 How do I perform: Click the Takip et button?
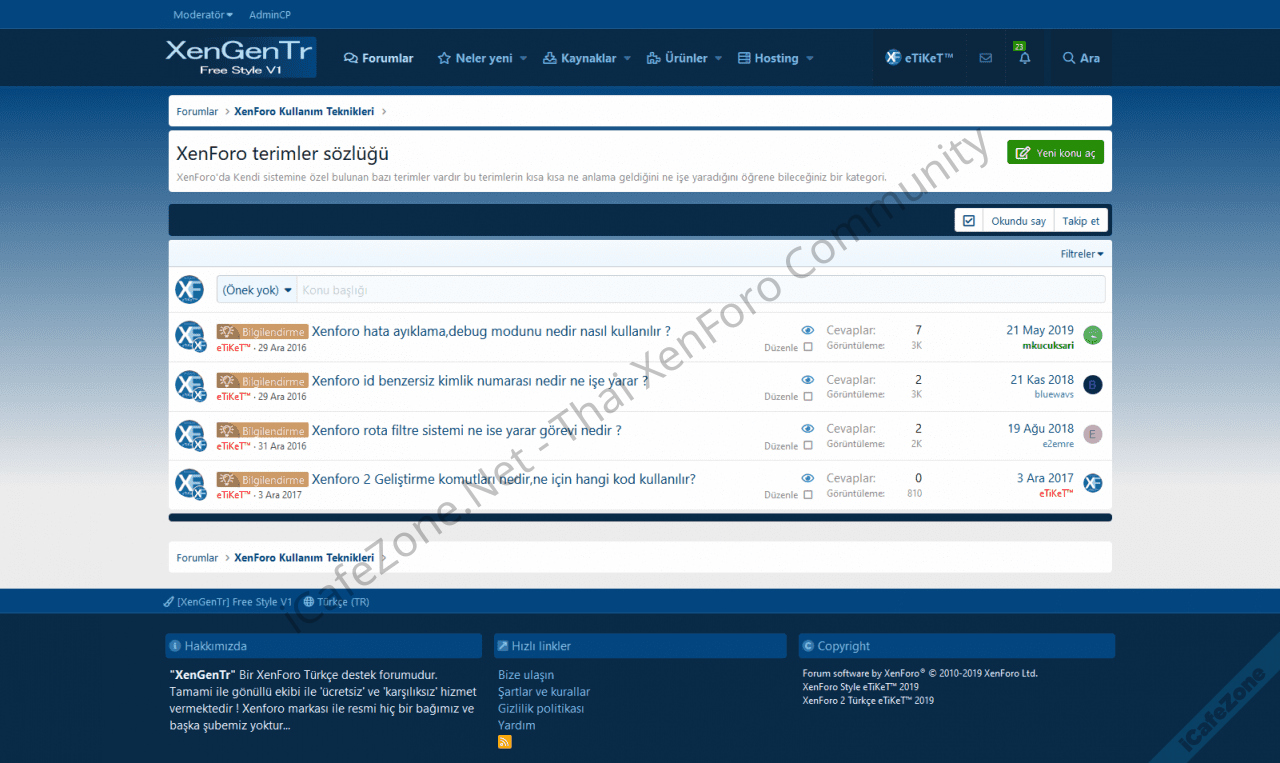[1080, 221]
